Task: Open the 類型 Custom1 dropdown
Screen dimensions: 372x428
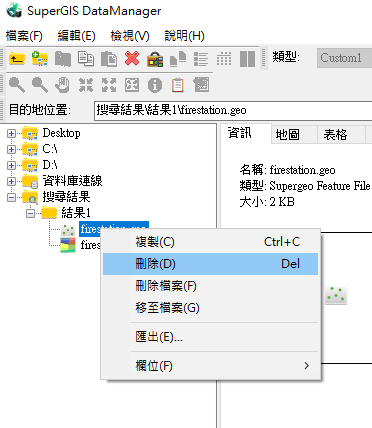Action: [345, 58]
